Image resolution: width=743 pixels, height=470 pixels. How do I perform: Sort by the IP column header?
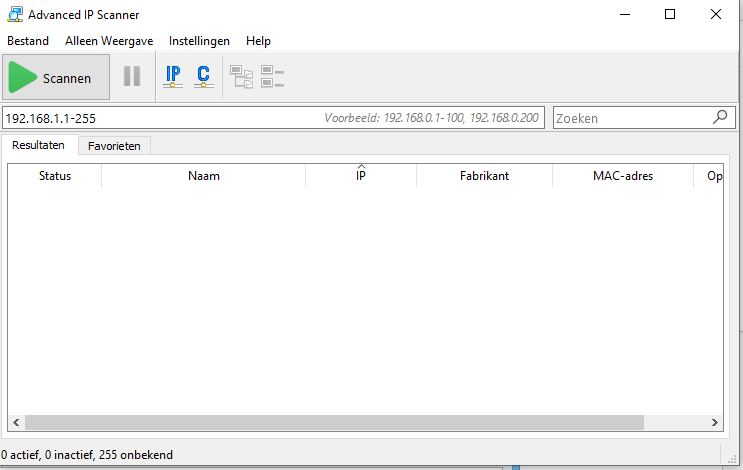pyautogui.click(x=361, y=176)
